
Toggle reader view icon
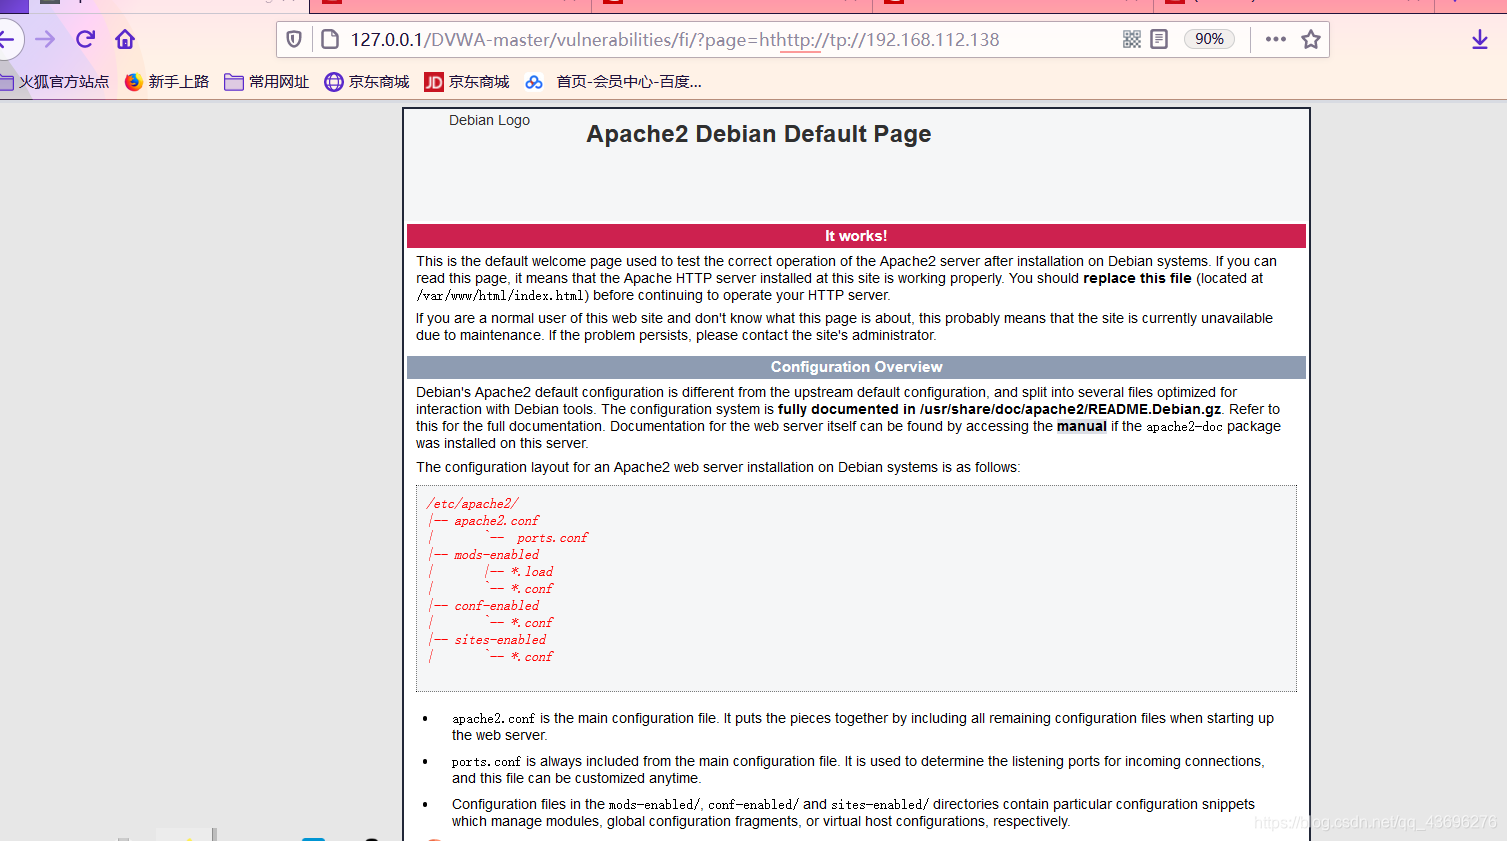[x=1159, y=39]
